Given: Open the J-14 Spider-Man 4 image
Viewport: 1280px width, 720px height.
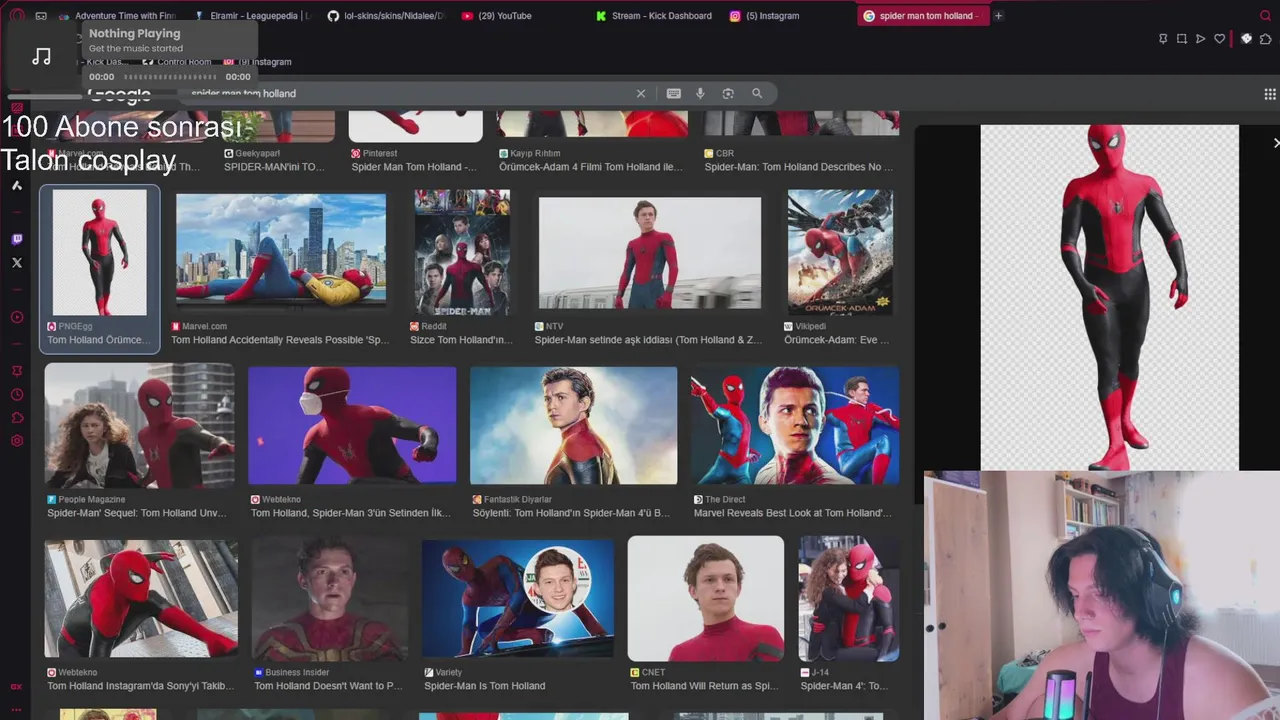Looking at the screenshot, I should [848, 598].
